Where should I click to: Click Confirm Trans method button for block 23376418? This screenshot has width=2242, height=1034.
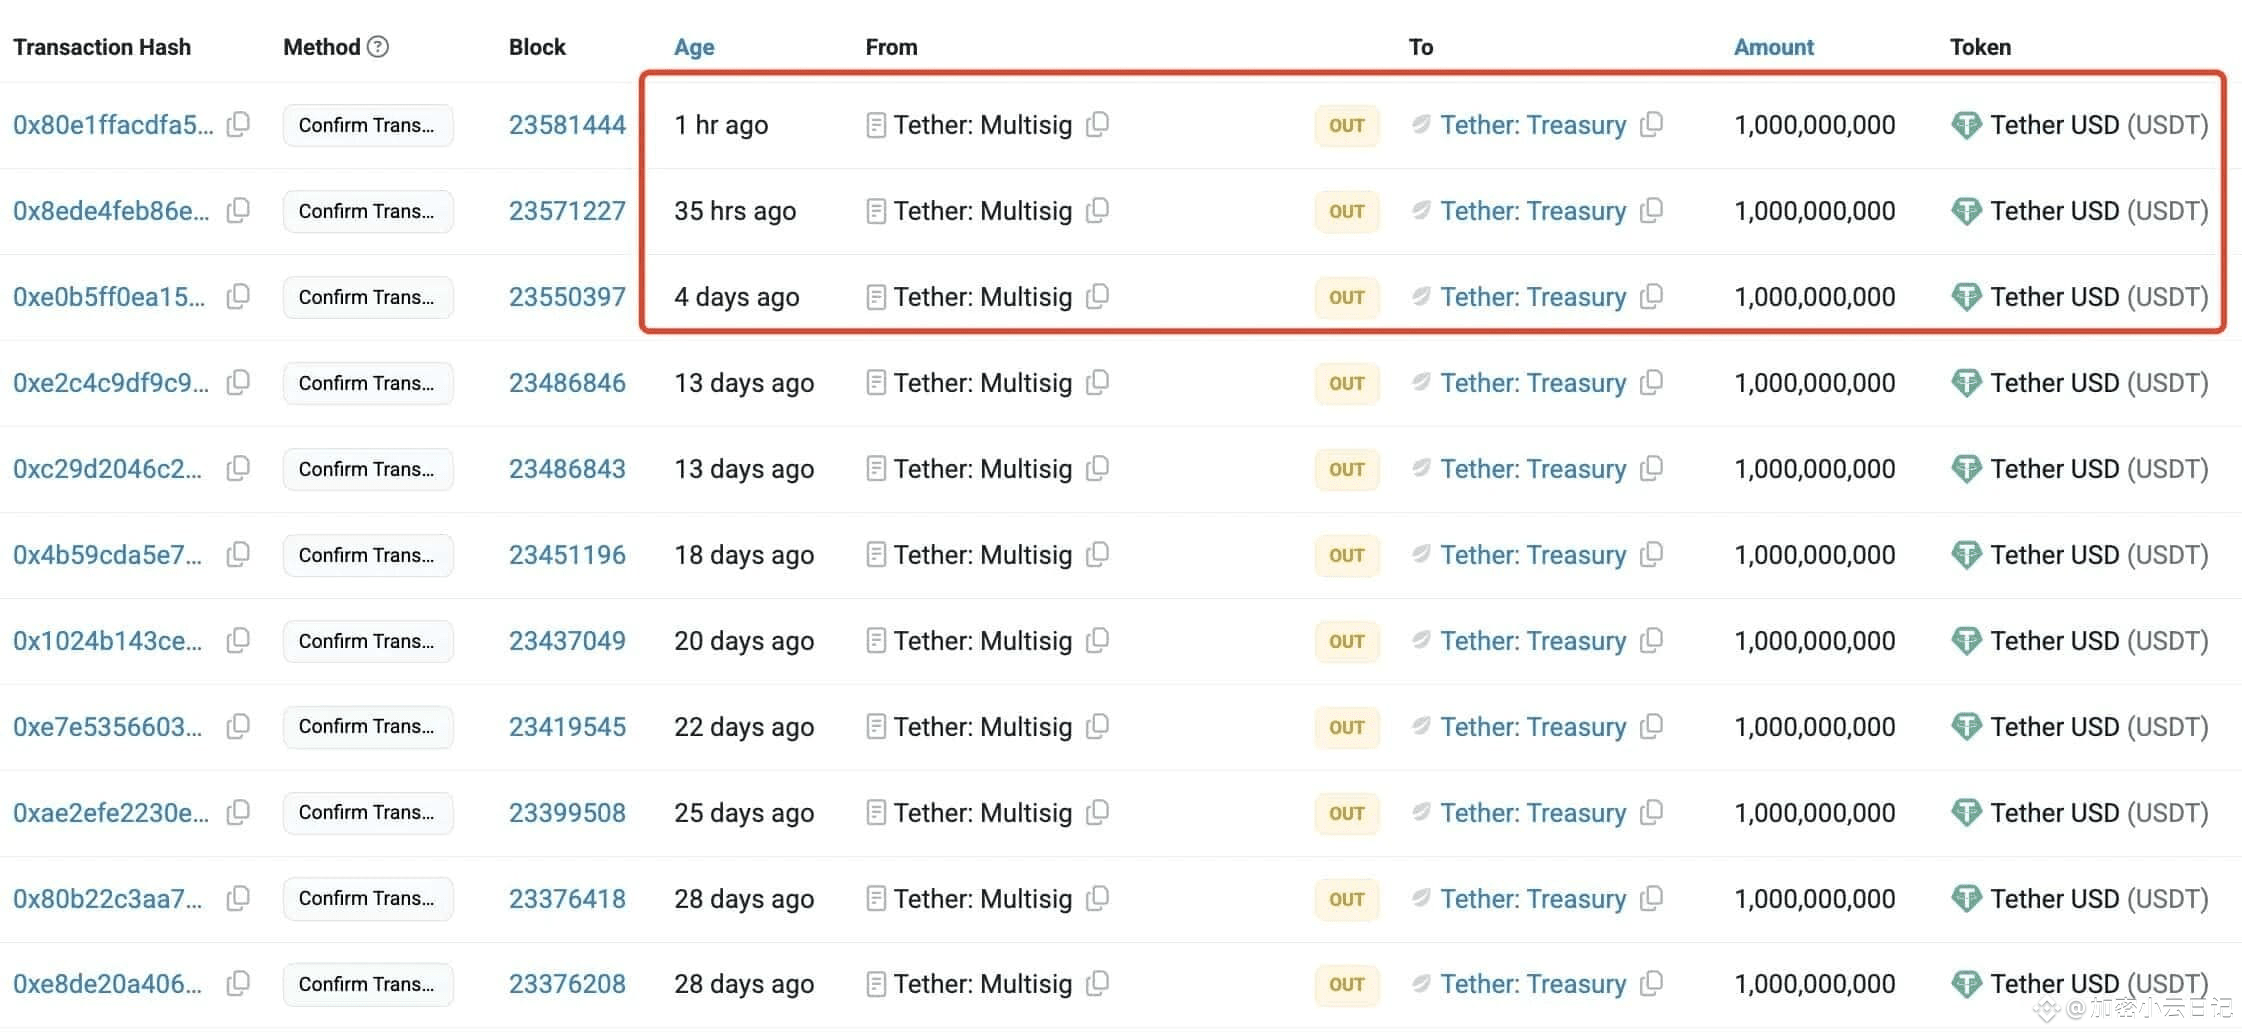tap(368, 898)
